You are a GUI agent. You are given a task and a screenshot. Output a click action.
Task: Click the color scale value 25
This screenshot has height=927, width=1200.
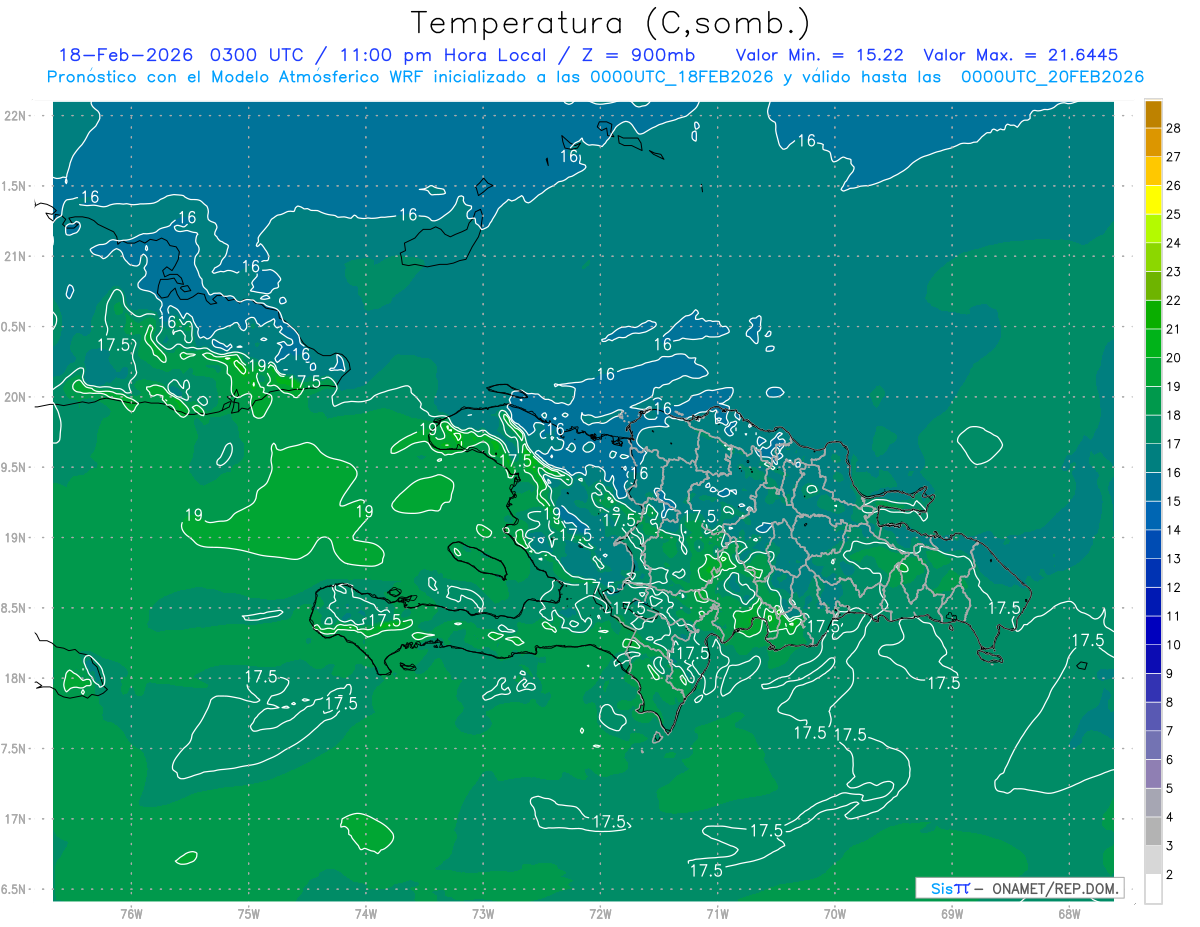[x=1174, y=214]
